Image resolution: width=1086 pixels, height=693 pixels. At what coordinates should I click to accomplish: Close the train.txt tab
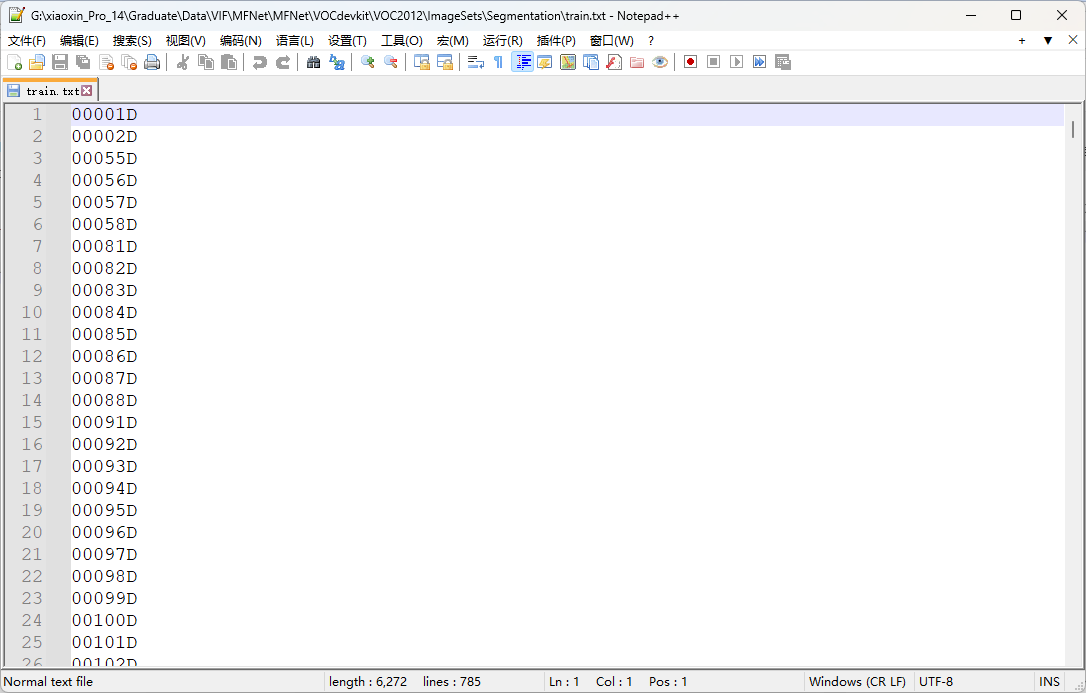click(x=87, y=91)
